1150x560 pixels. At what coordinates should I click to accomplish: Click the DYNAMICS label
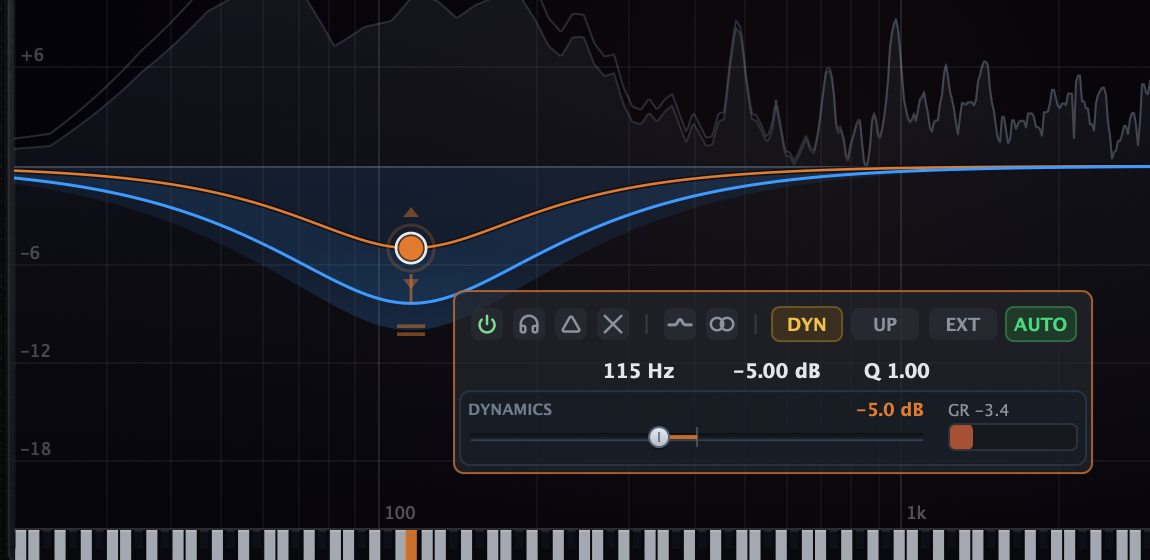[x=510, y=410]
